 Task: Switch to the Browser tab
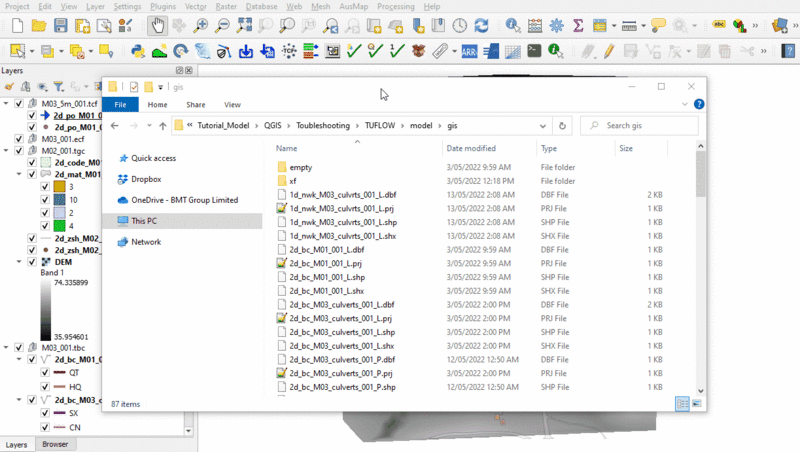(x=55, y=444)
